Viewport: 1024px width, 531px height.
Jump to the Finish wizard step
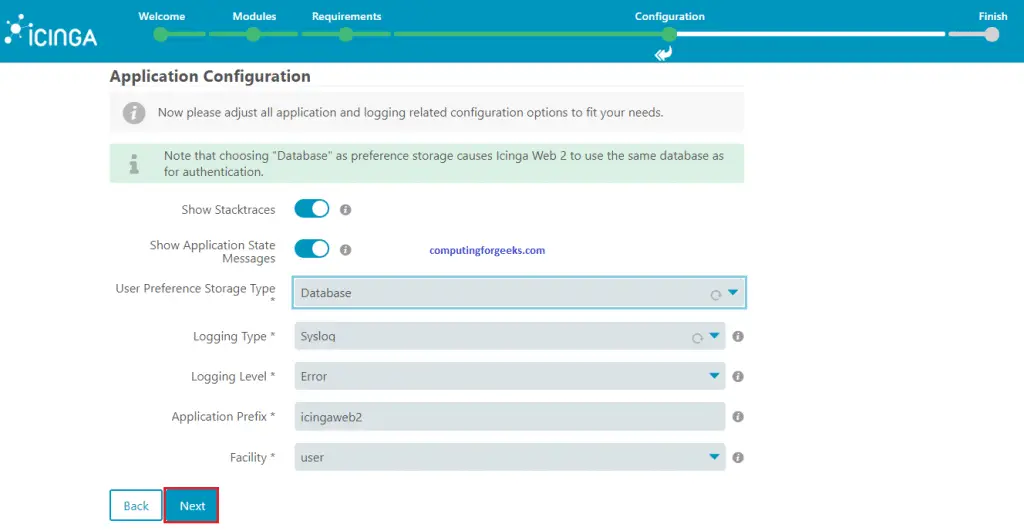(x=993, y=16)
